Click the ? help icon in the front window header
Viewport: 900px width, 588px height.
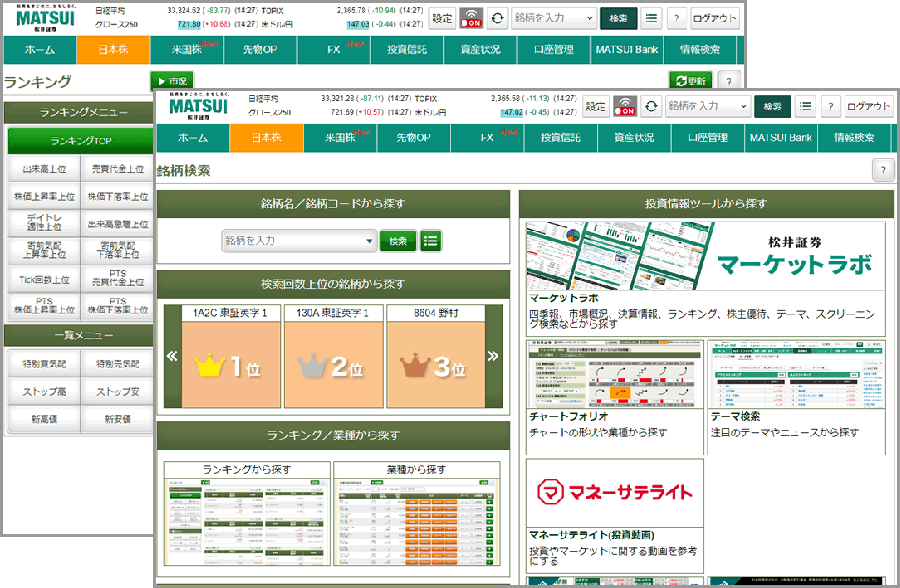[831, 106]
